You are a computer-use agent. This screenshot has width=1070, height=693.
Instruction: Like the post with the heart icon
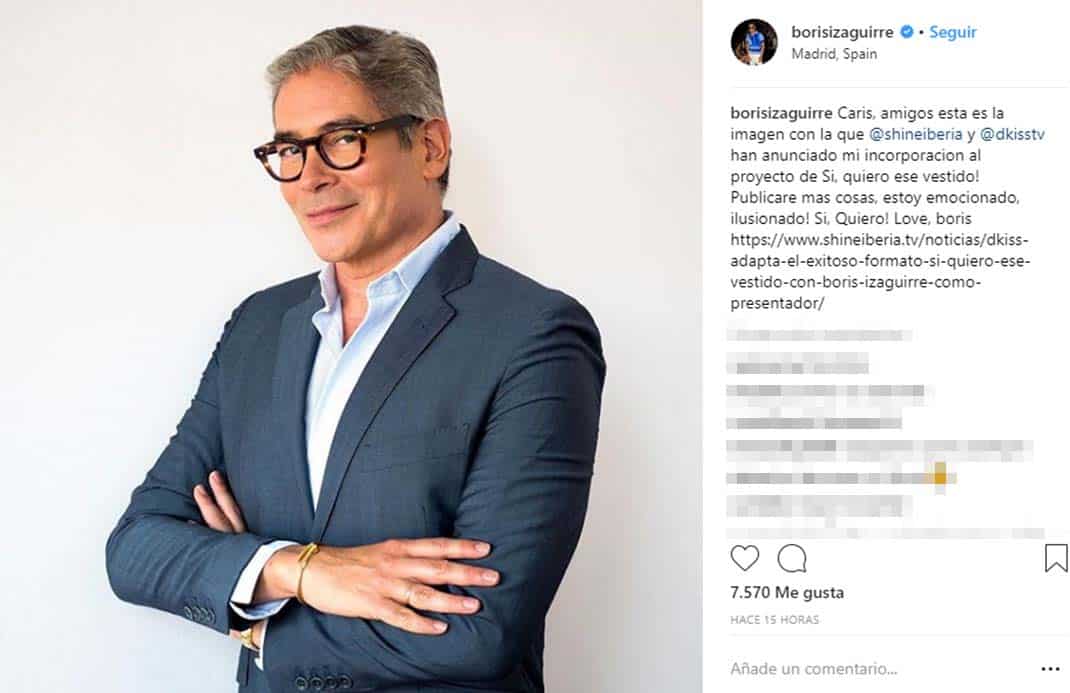point(744,558)
